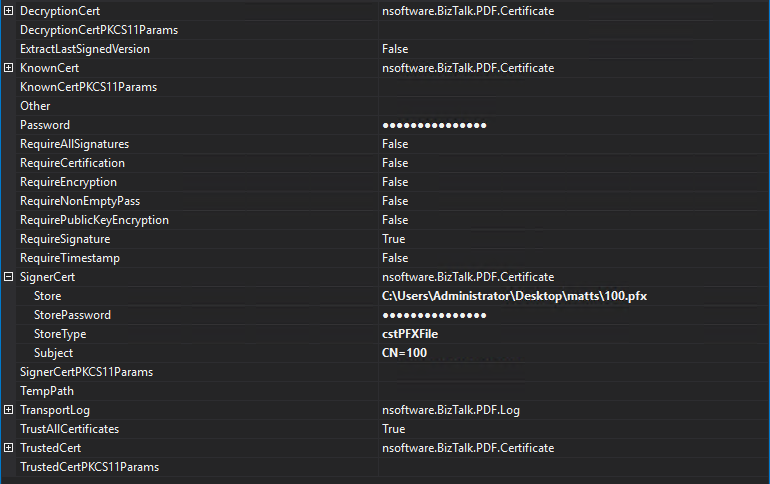The height and width of the screenshot is (484, 770).
Task: Select the SignerCert property name
Action: (47, 277)
